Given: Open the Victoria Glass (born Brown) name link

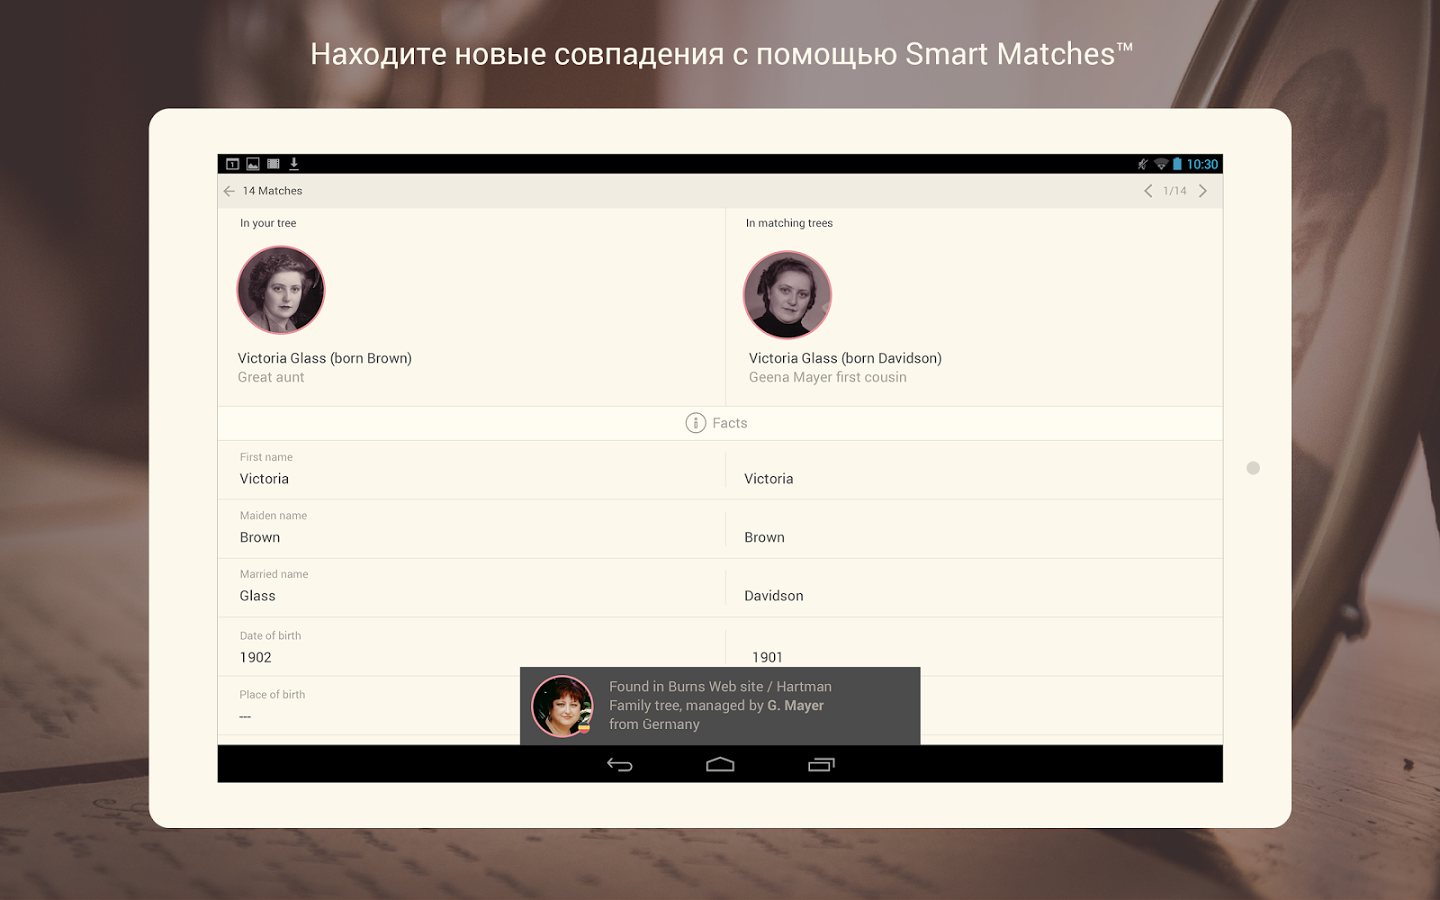Looking at the screenshot, I should (x=325, y=358).
